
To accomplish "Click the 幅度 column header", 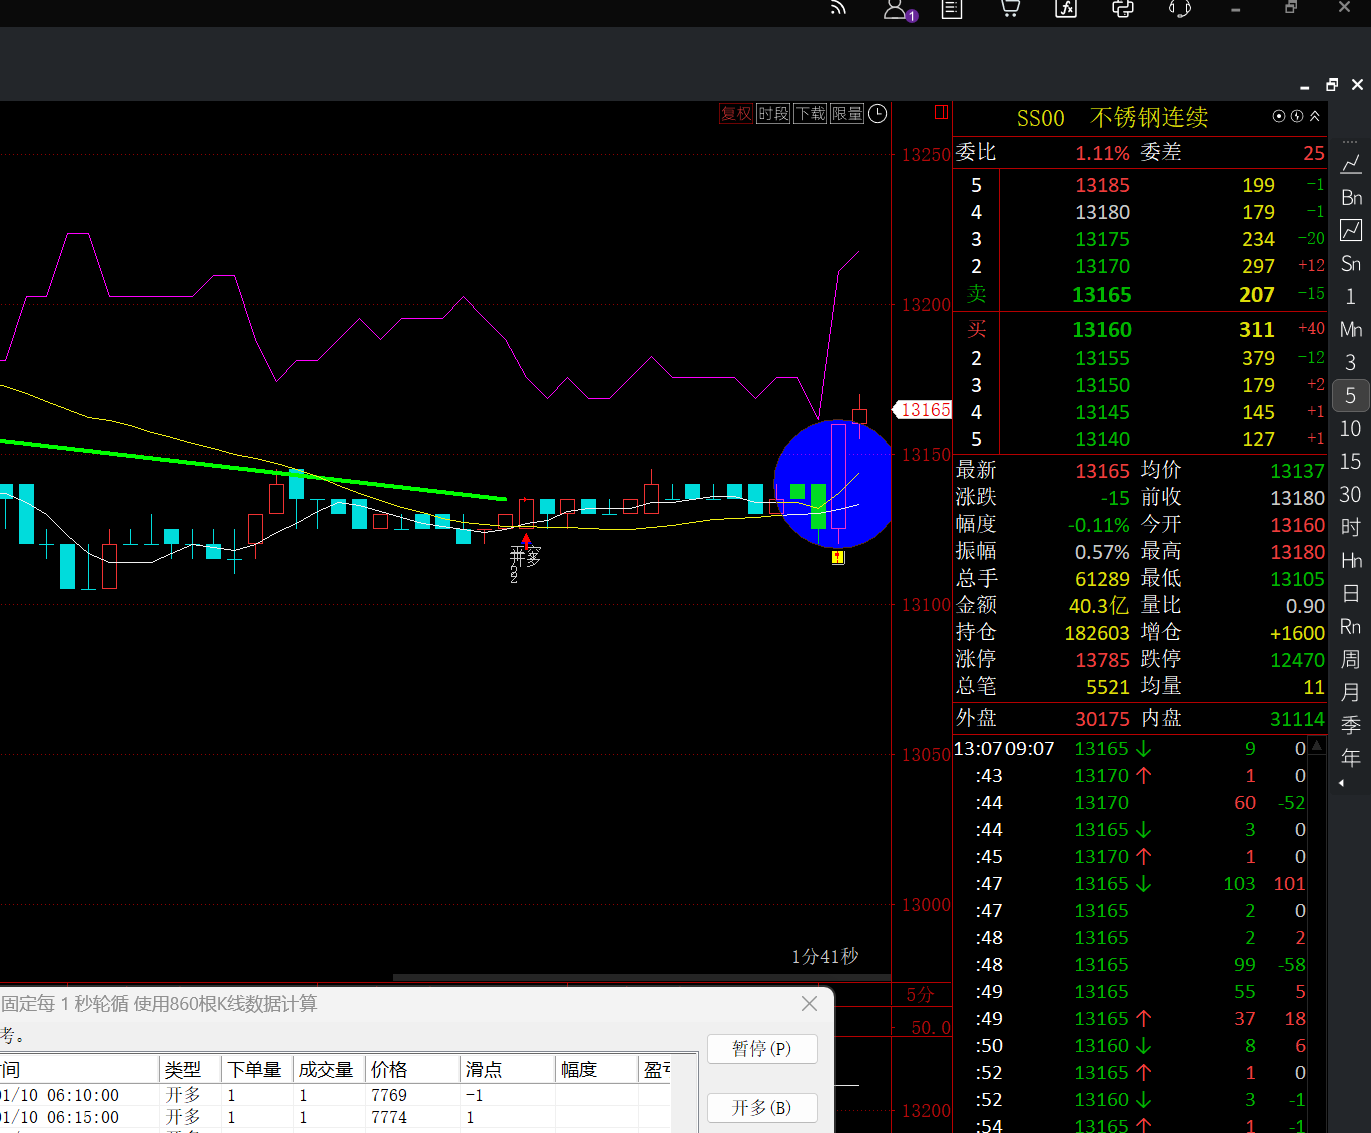I will [x=596, y=1069].
